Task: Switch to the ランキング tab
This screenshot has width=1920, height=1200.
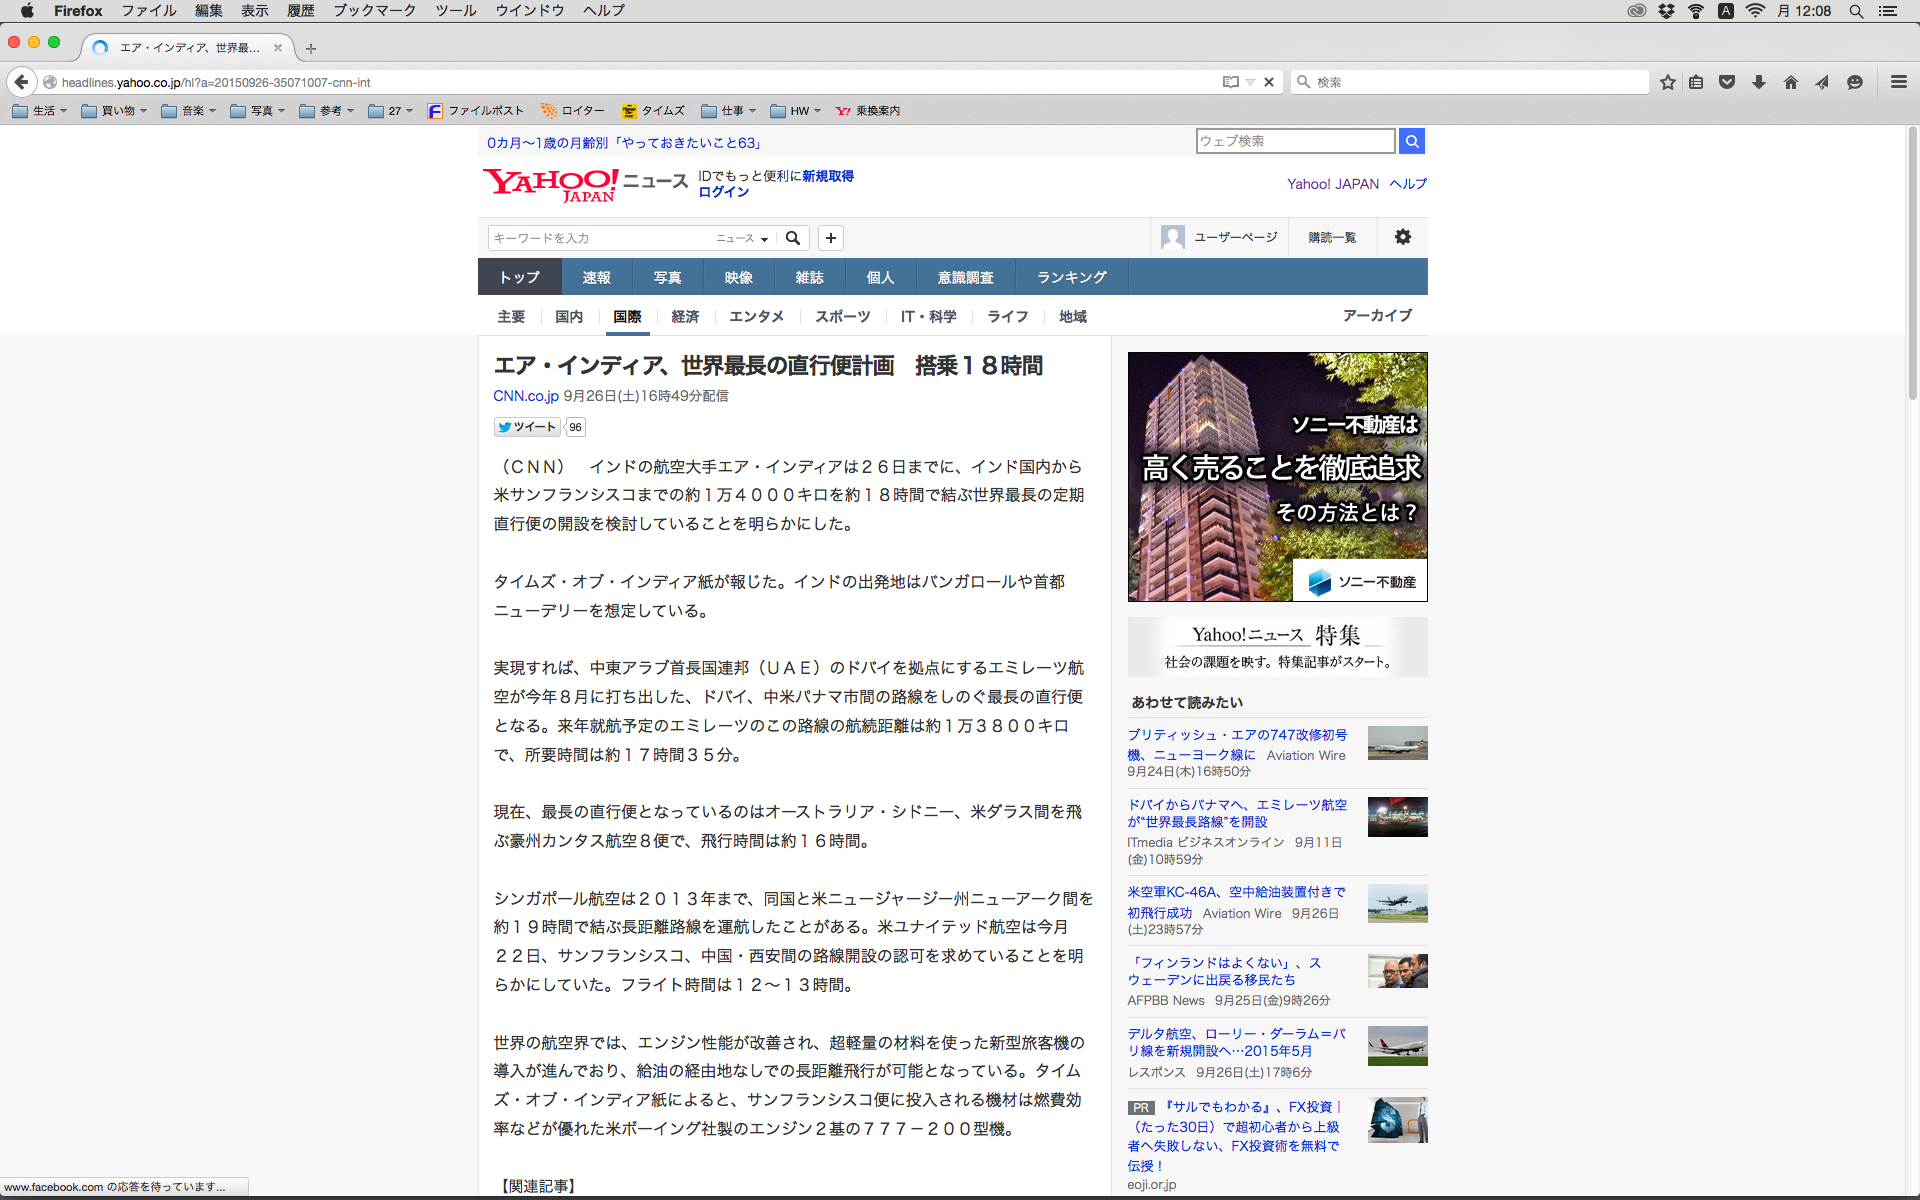Action: point(1071,277)
